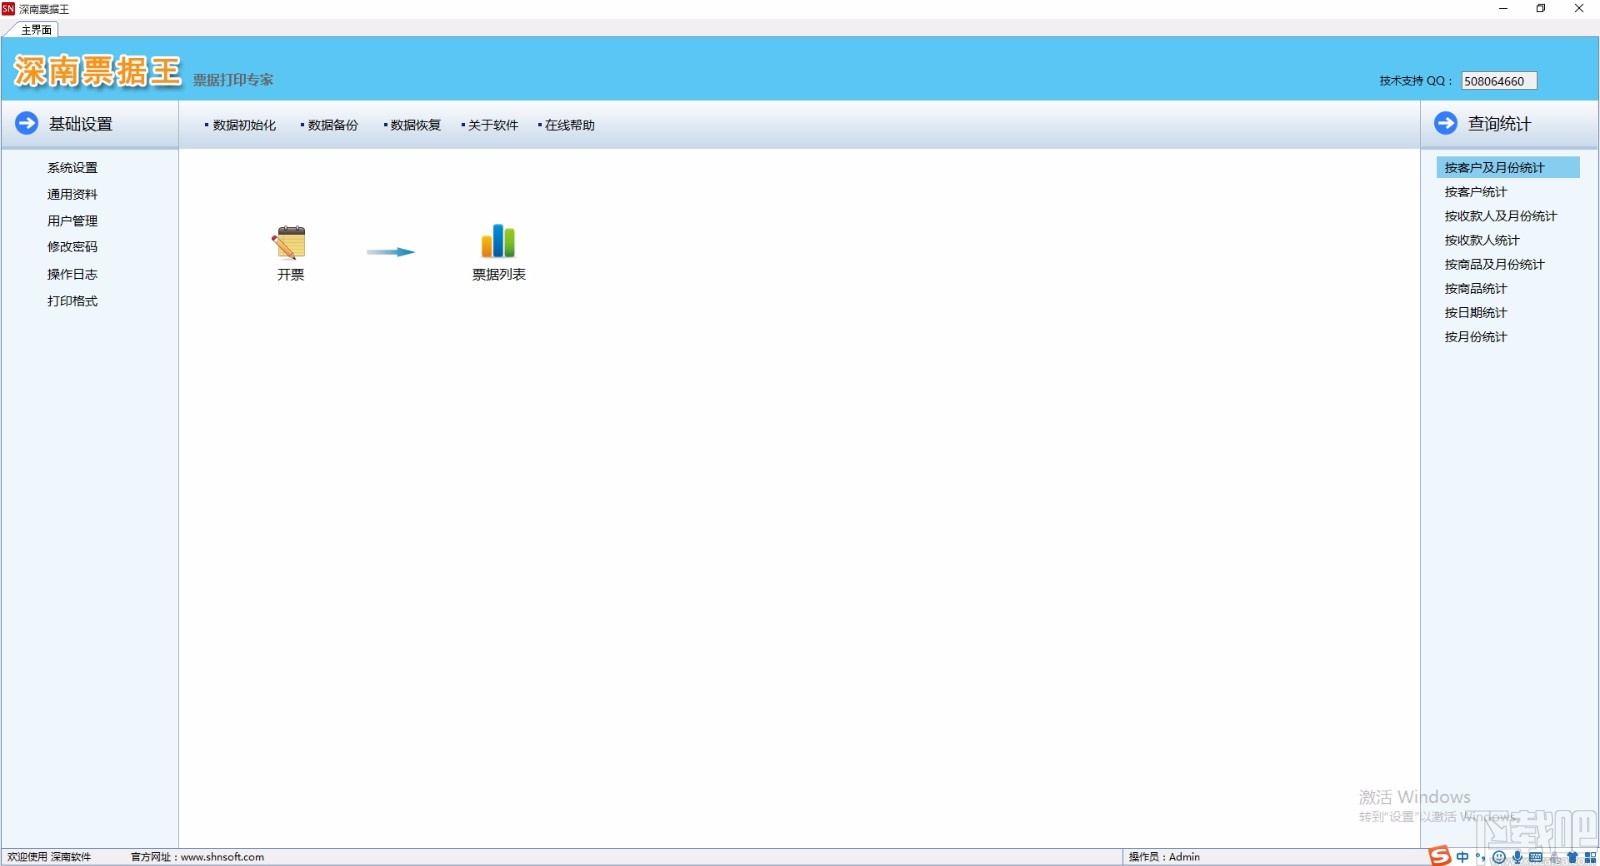Image resolution: width=1600 pixels, height=866 pixels.
Task: Open 用户管理 in the left sidebar
Action: coord(72,221)
